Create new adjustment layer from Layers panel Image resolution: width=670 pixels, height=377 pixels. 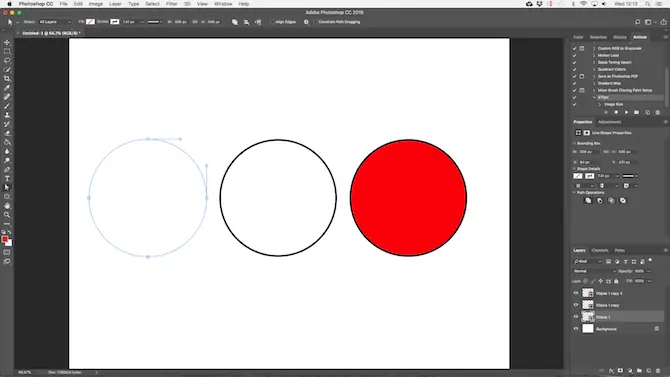(x=630, y=371)
